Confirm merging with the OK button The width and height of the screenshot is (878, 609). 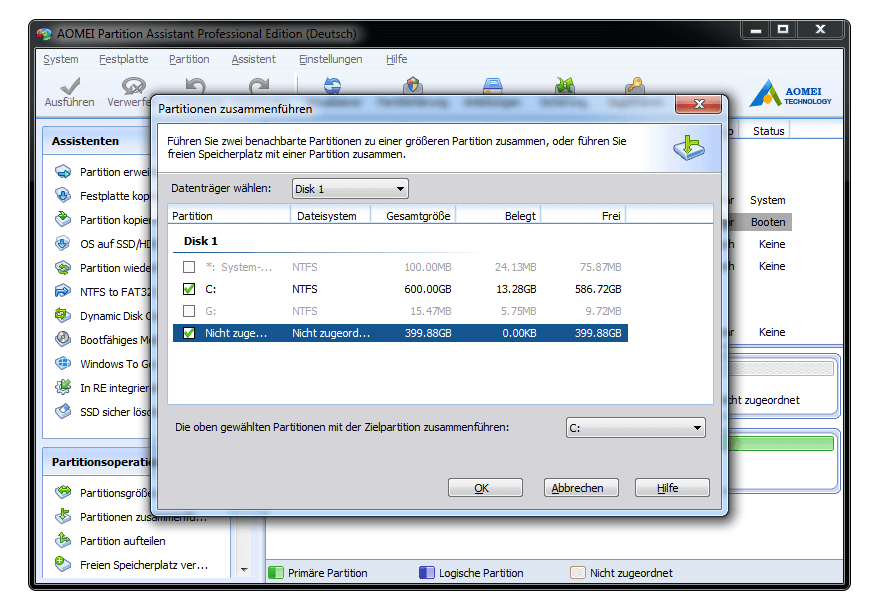point(485,488)
